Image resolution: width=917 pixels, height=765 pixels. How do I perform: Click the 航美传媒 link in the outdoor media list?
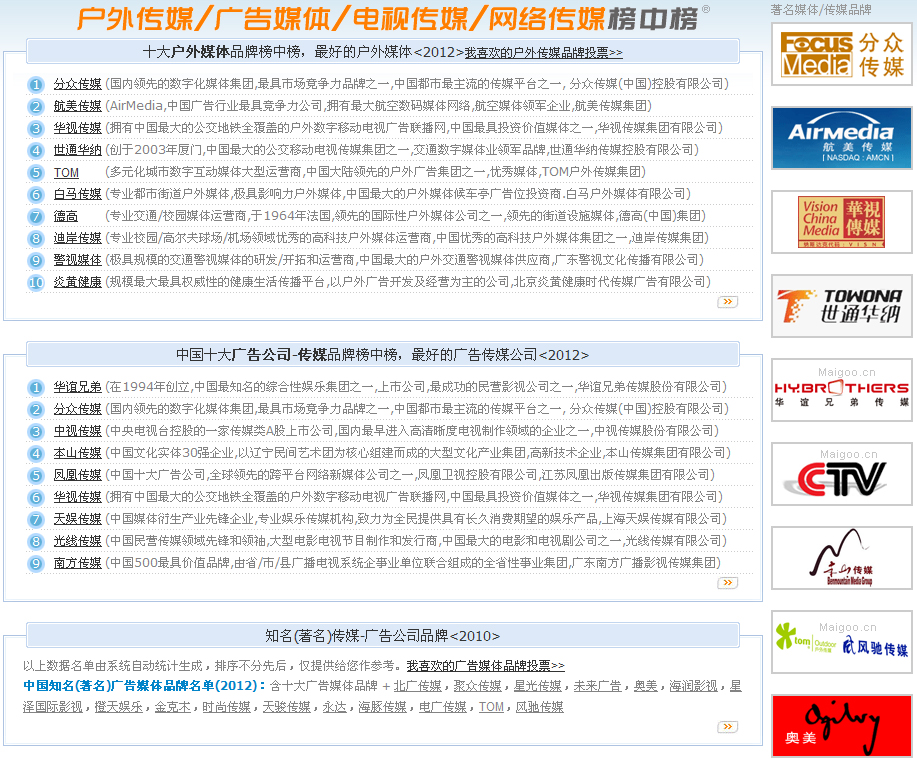(77, 106)
